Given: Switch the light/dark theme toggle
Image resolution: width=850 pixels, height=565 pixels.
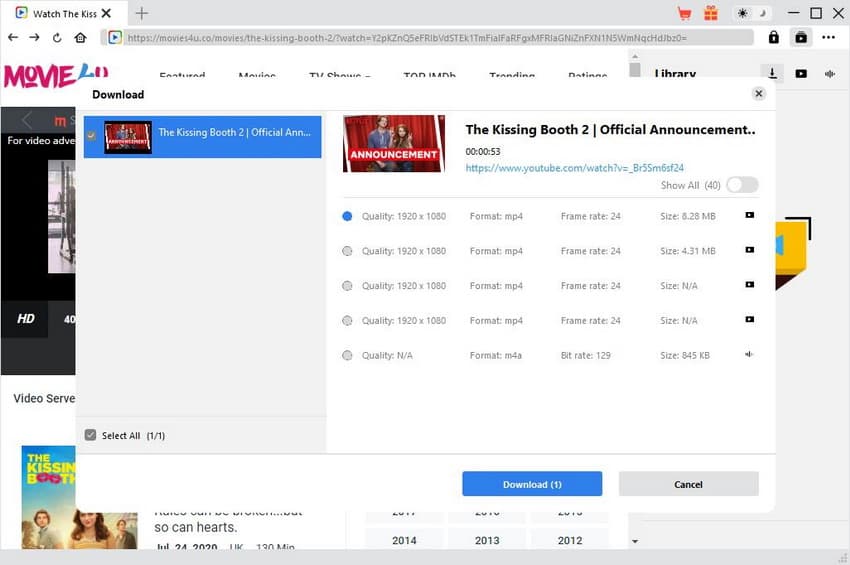Looking at the screenshot, I should (751, 14).
